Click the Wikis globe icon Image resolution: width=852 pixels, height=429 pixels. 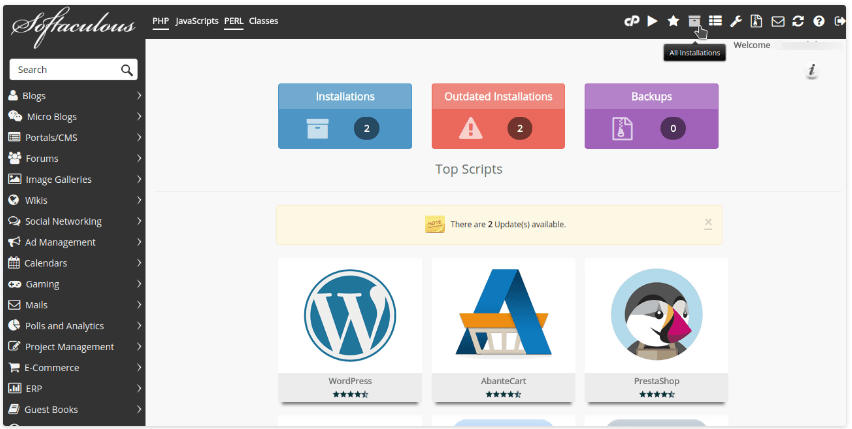(14, 200)
